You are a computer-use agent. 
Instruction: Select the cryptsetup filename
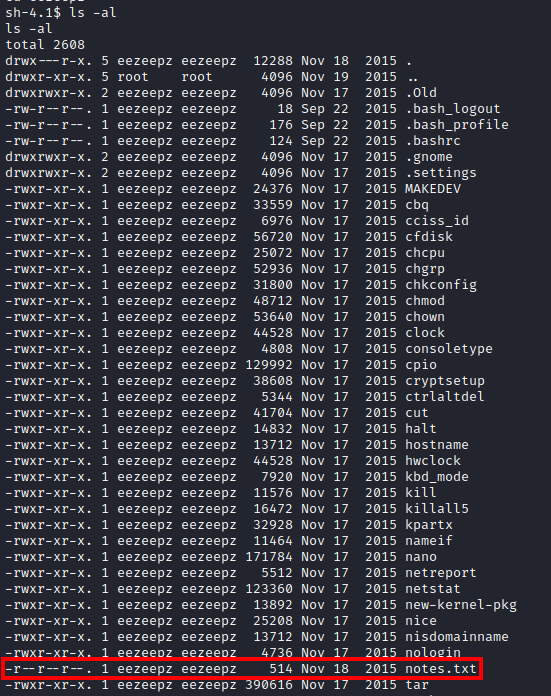click(x=444, y=381)
